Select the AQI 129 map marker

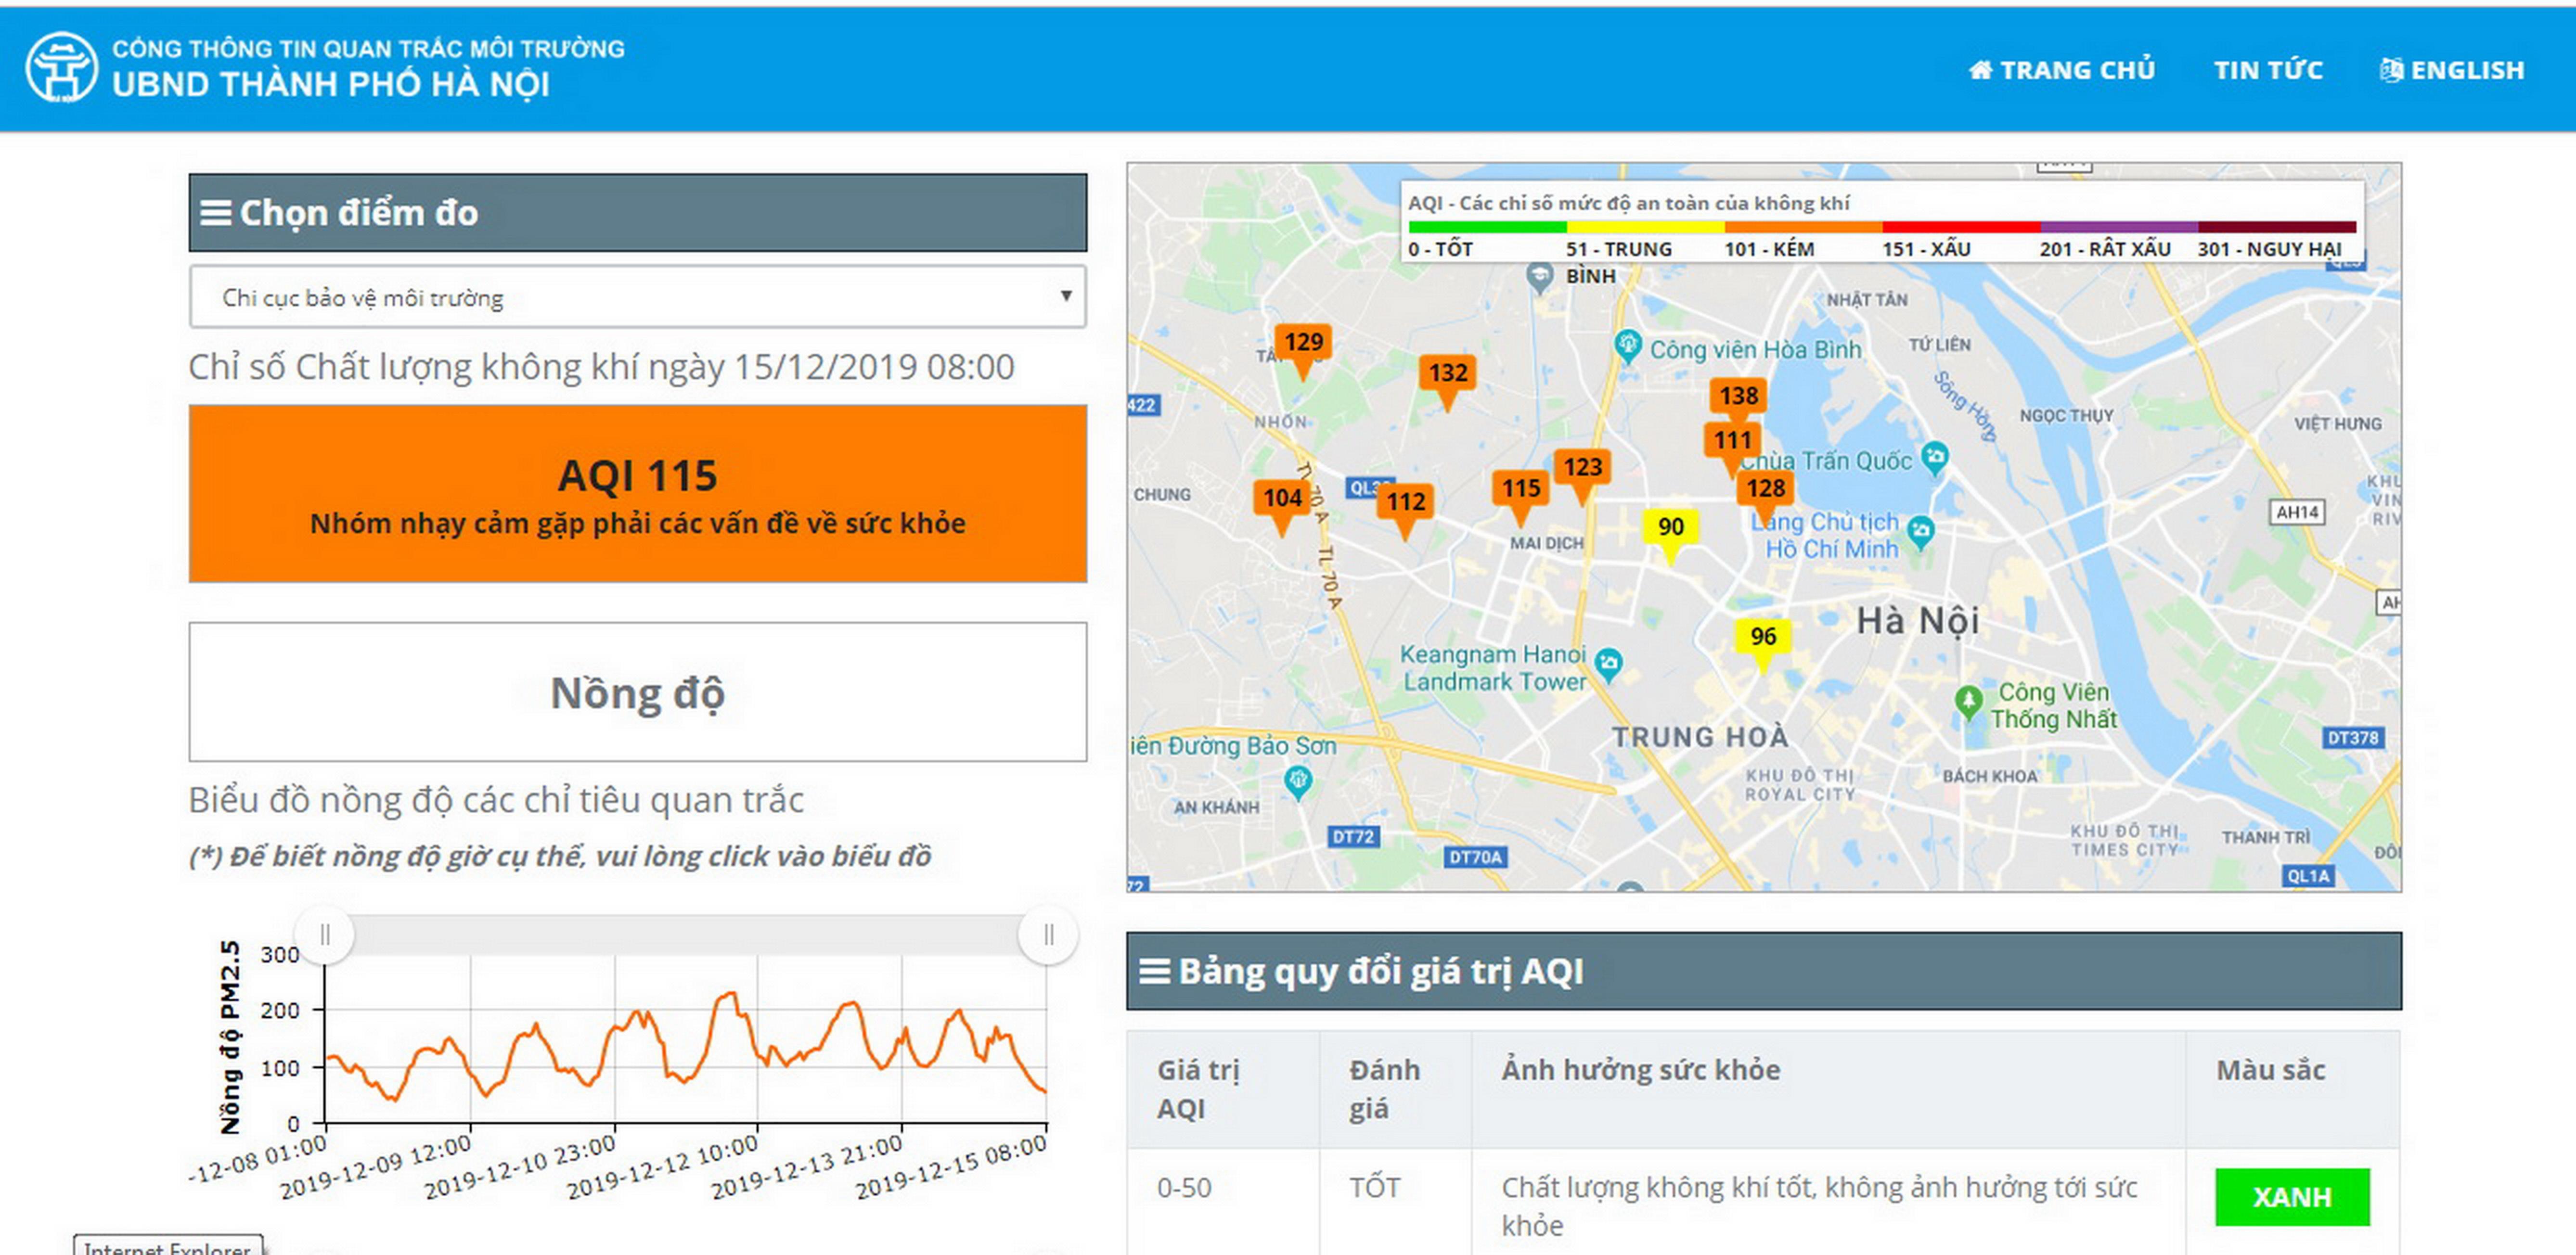pos(1302,343)
